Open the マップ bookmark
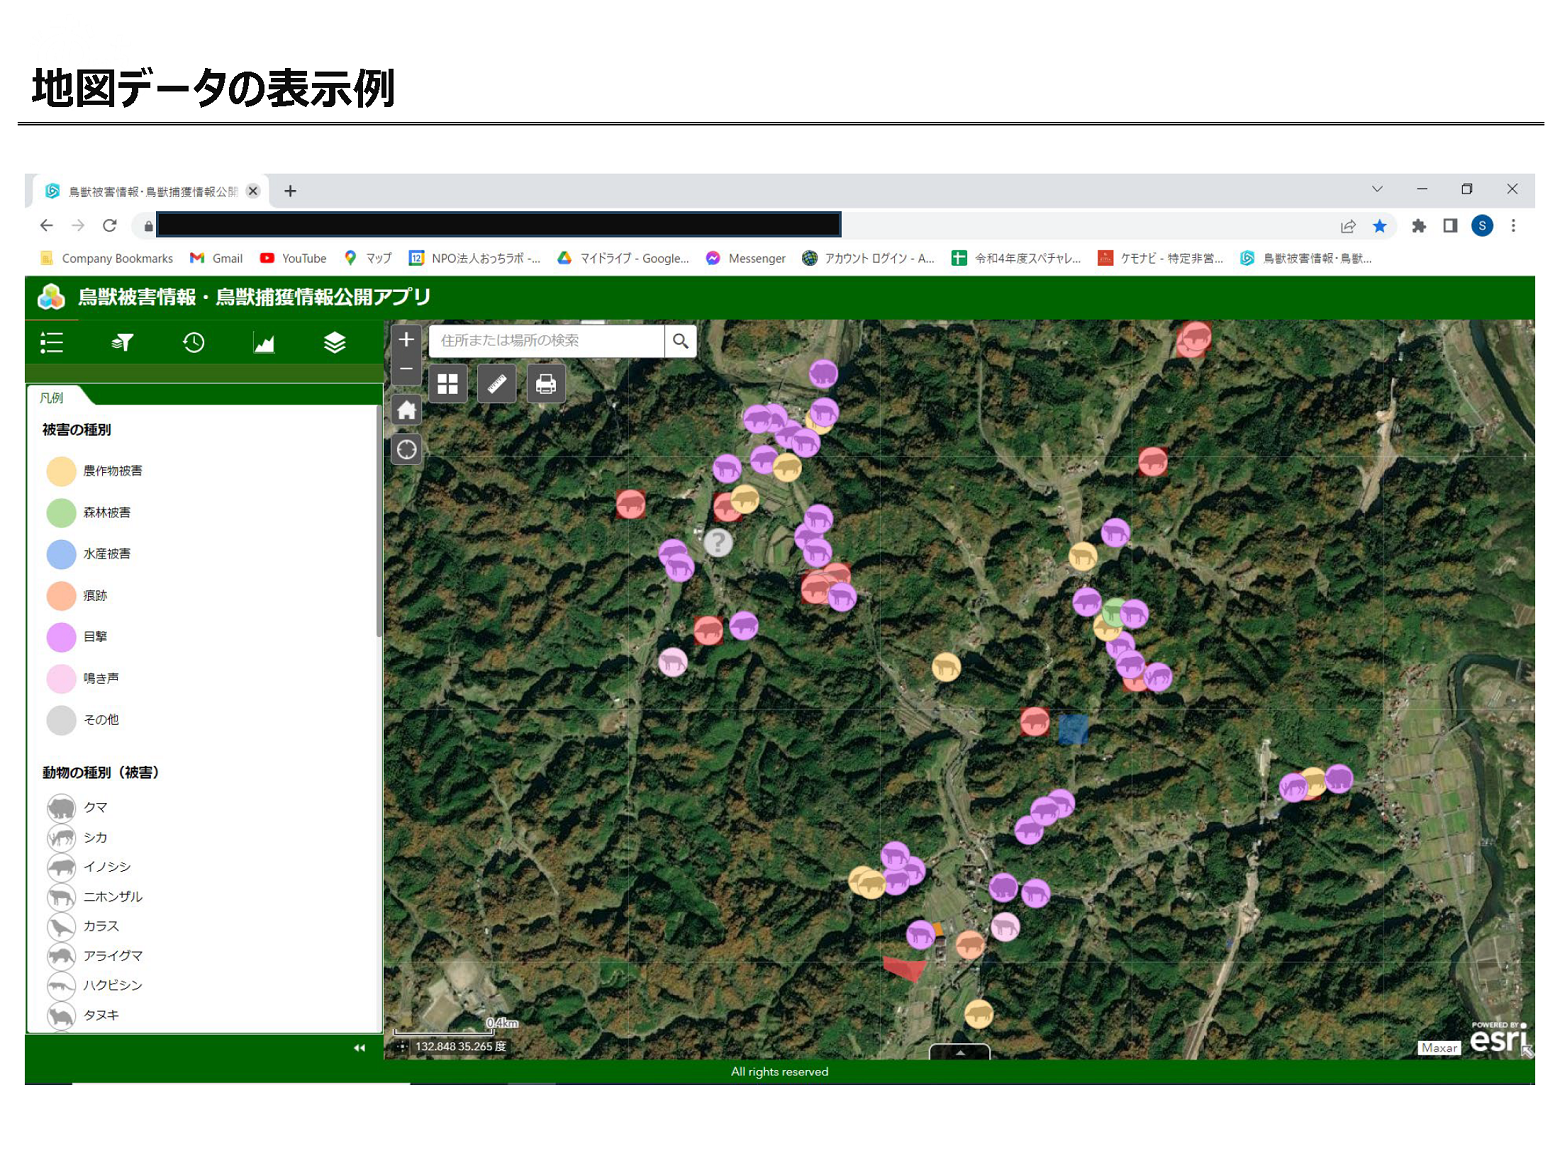 [x=368, y=258]
